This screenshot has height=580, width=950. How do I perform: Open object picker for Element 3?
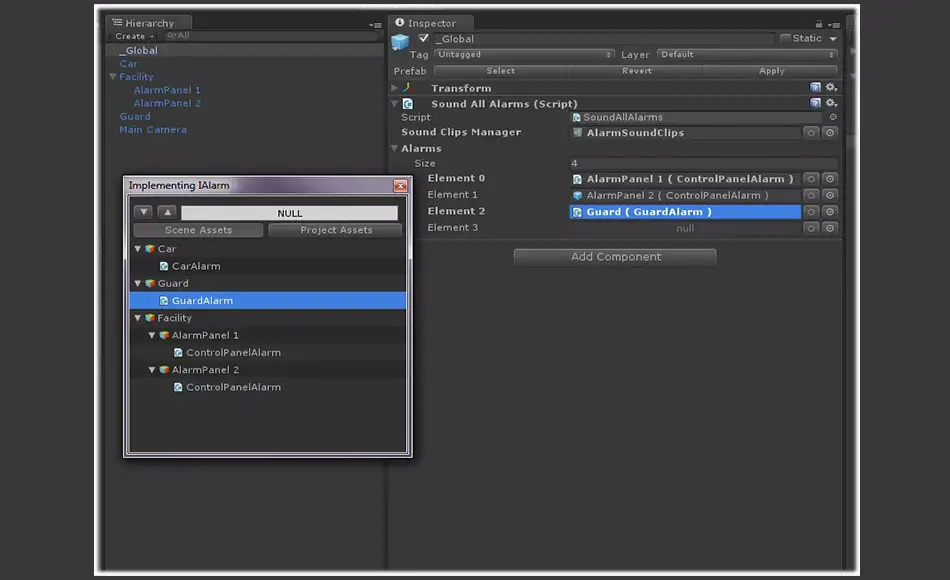coord(830,228)
